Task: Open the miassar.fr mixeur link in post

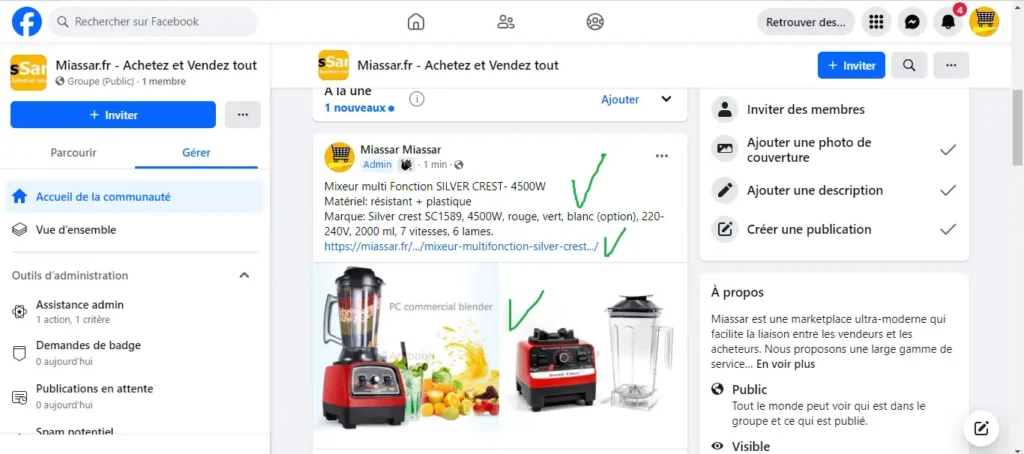Action: tap(461, 247)
